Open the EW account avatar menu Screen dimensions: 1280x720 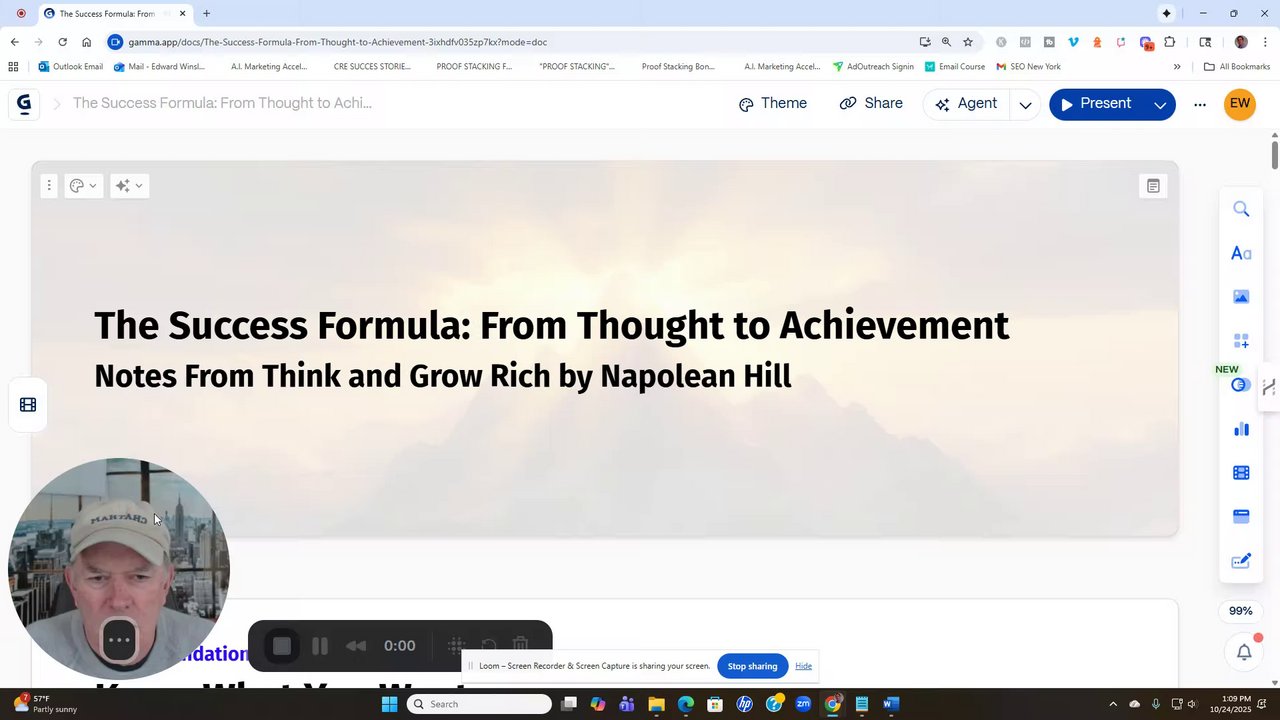click(x=1240, y=104)
